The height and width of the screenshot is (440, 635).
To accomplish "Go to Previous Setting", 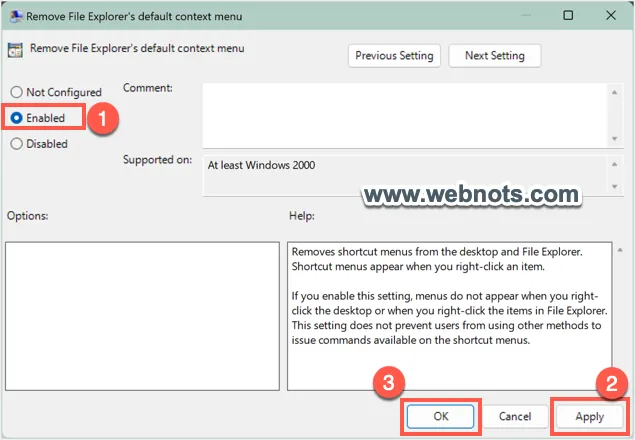I will (x=394, y=56).
